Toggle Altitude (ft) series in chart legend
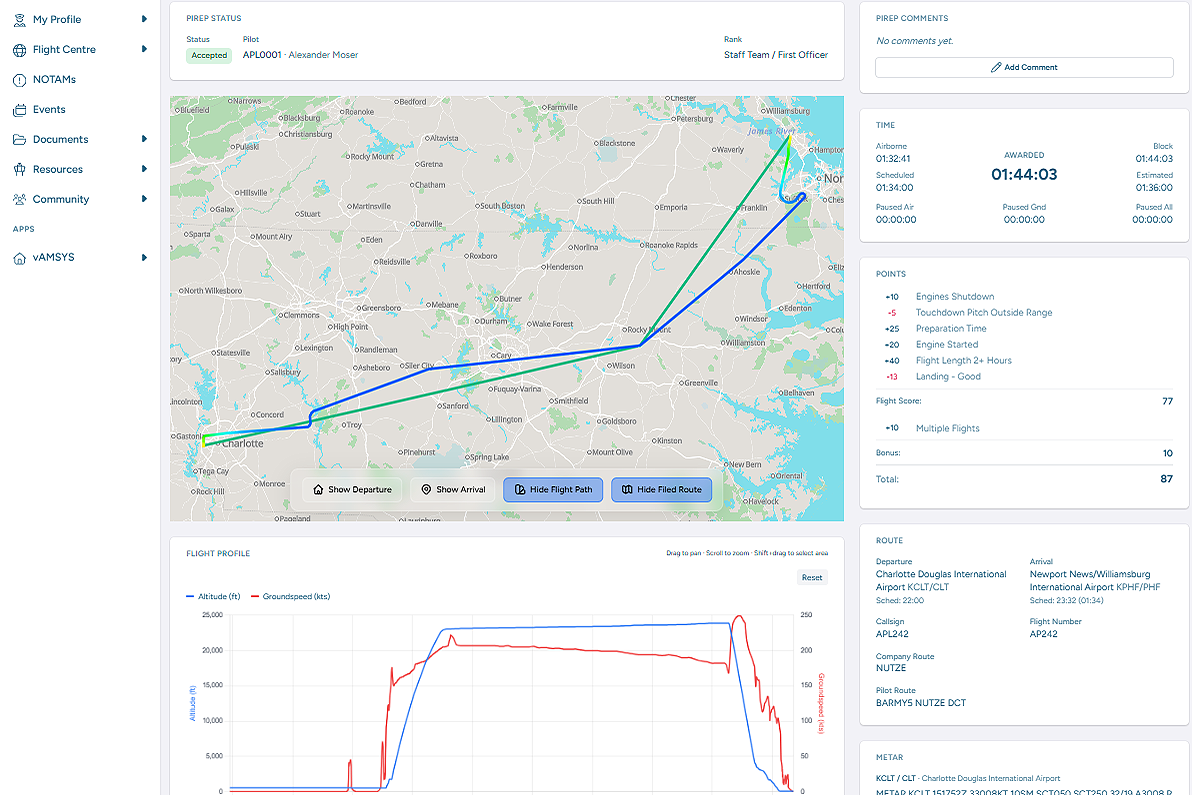 tap(213, 597)
